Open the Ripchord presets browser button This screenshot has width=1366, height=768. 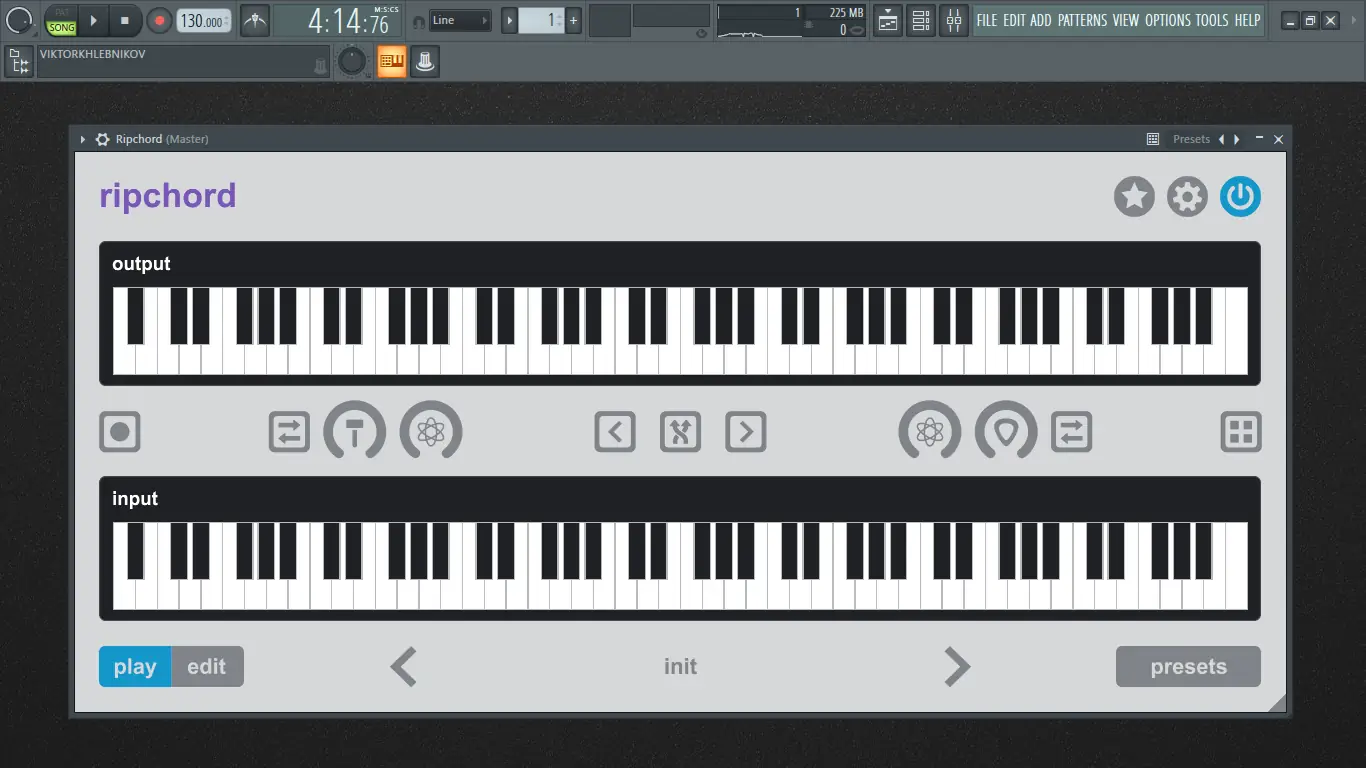(x=1188, y=667)
